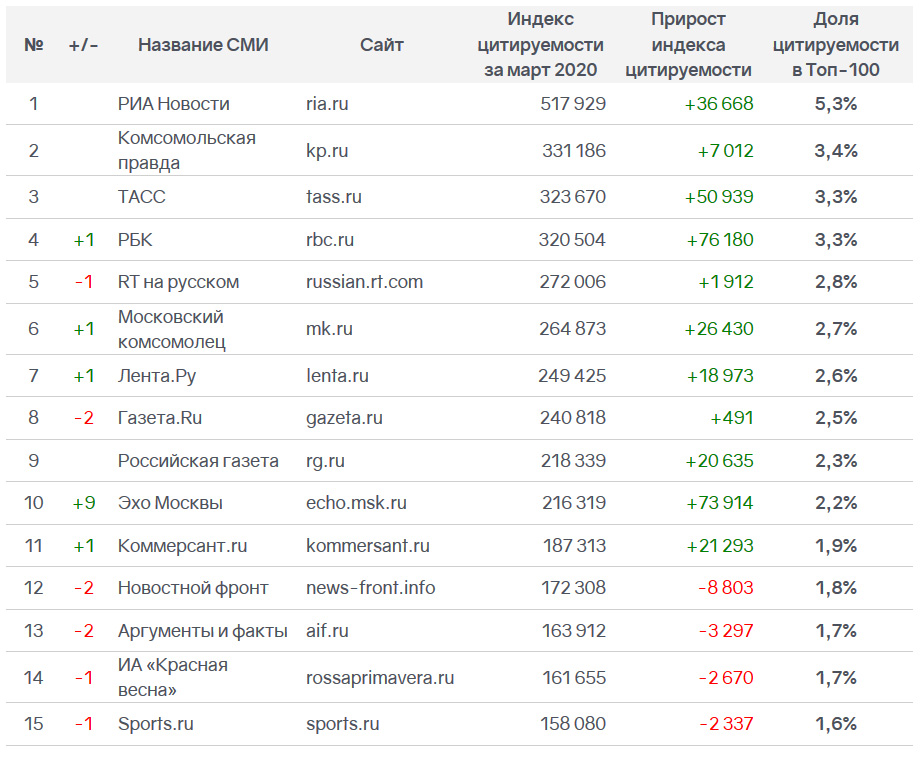Select the 'РБК' media name

click(x=135, y=240)
